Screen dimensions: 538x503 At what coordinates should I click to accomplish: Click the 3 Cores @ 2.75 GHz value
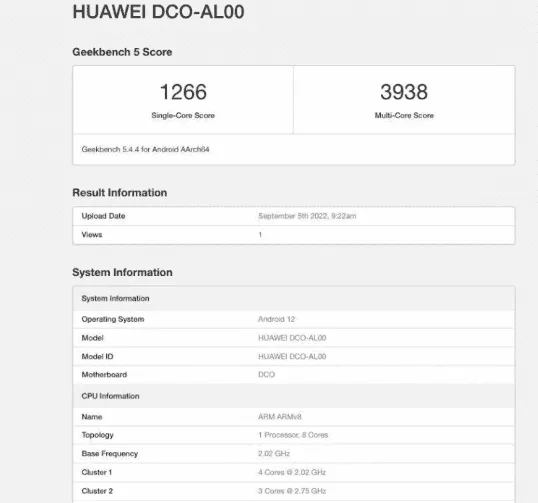(292, 491)
